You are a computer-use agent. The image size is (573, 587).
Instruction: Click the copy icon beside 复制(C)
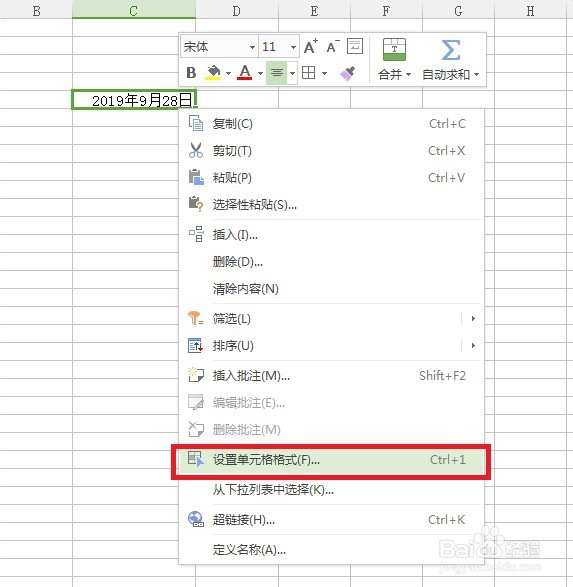point(196,123)
